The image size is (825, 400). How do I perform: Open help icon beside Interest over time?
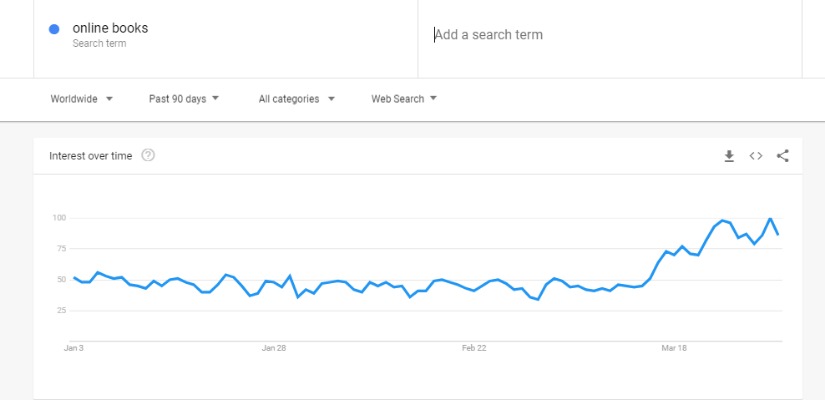click(x=148, y=155)
